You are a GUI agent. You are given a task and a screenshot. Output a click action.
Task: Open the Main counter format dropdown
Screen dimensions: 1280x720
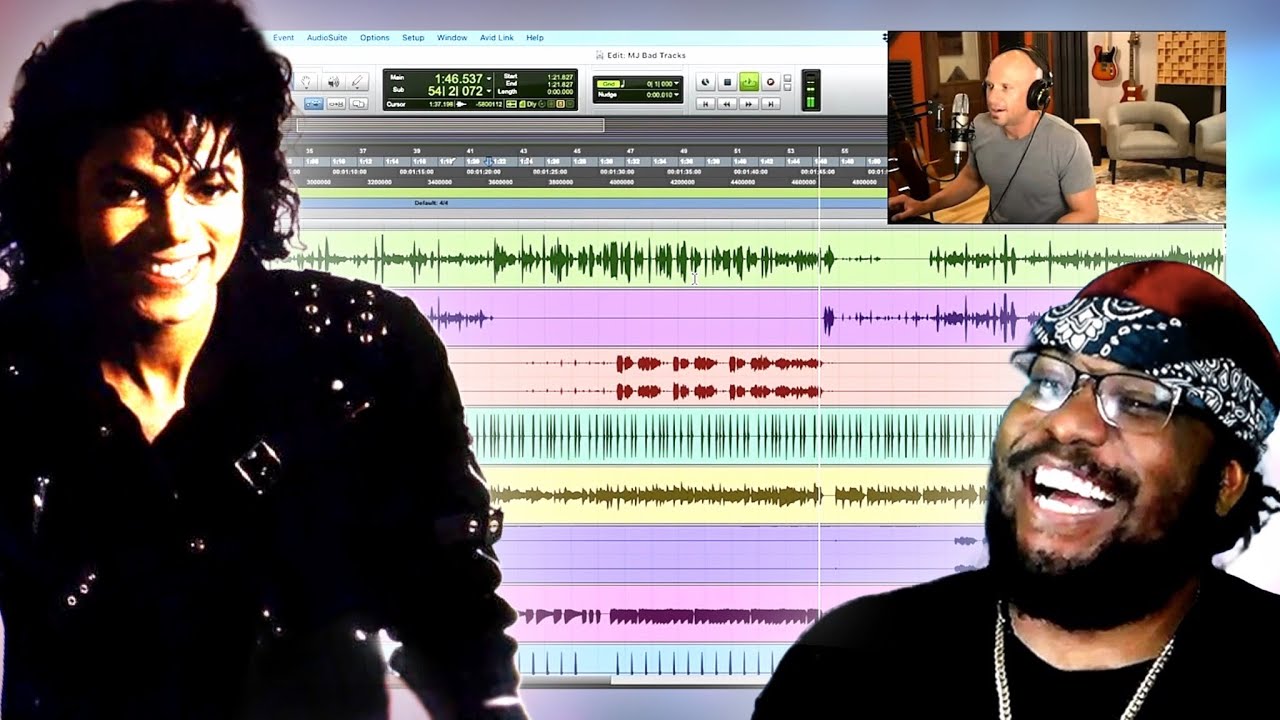489,79
